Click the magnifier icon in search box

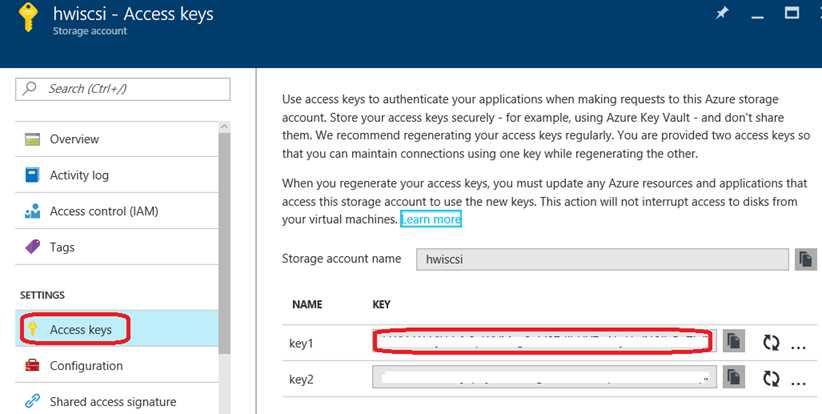click(30, 88)
